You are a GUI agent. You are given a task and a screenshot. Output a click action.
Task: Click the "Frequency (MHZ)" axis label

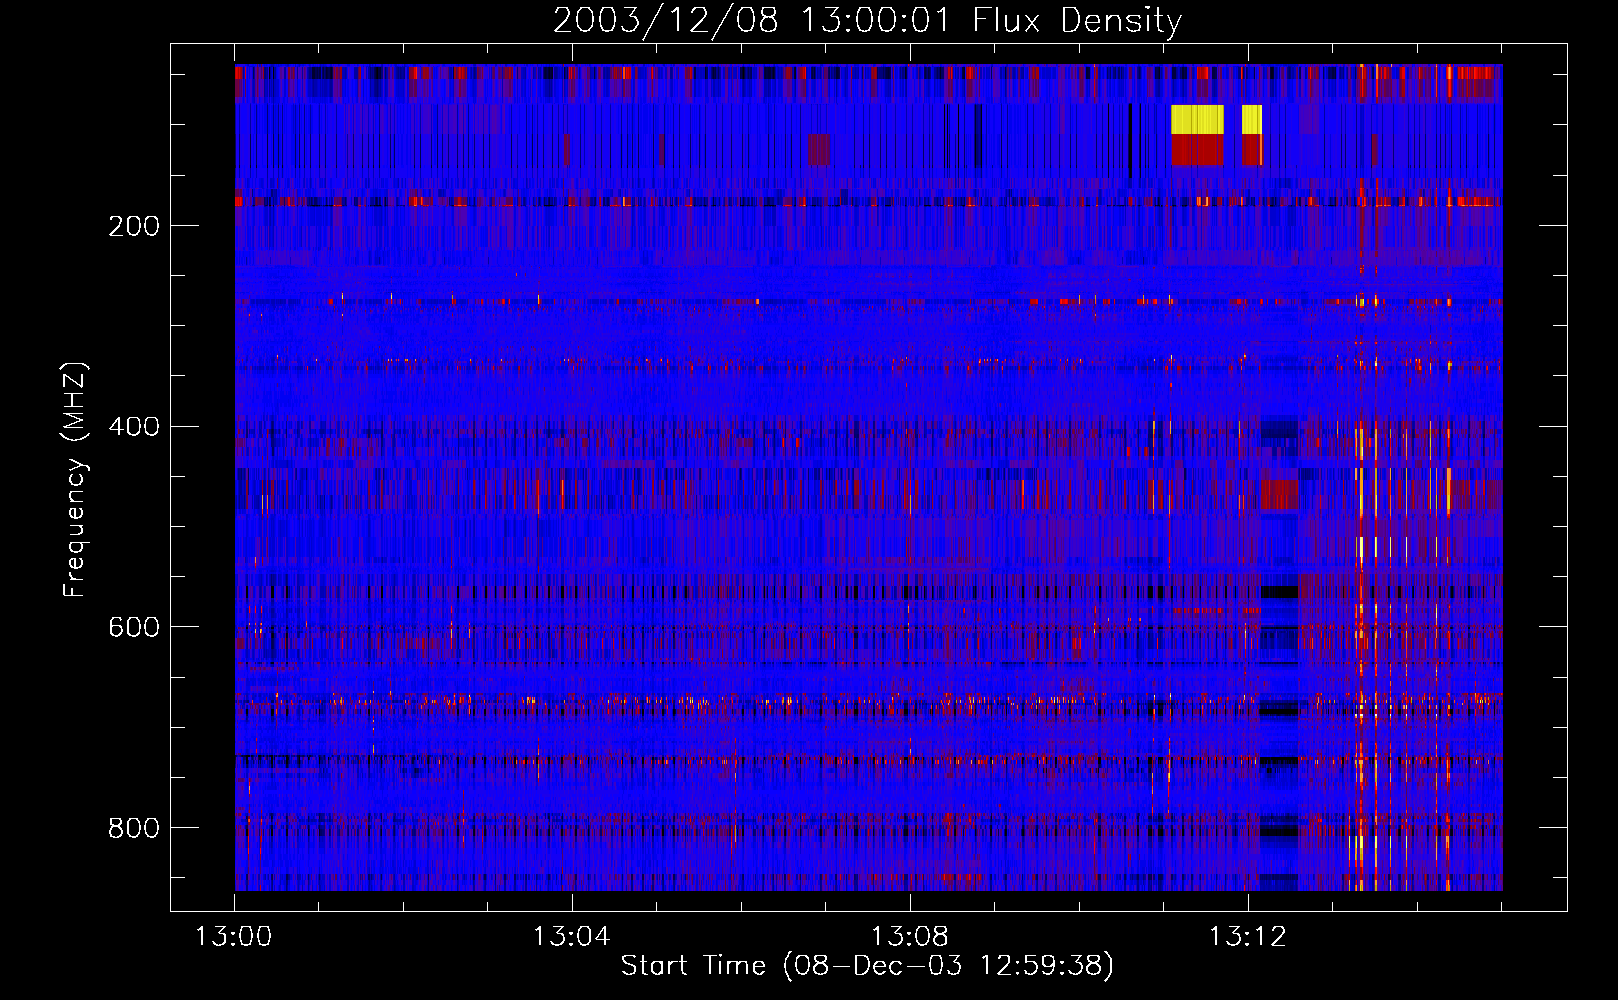pos(75,479)
